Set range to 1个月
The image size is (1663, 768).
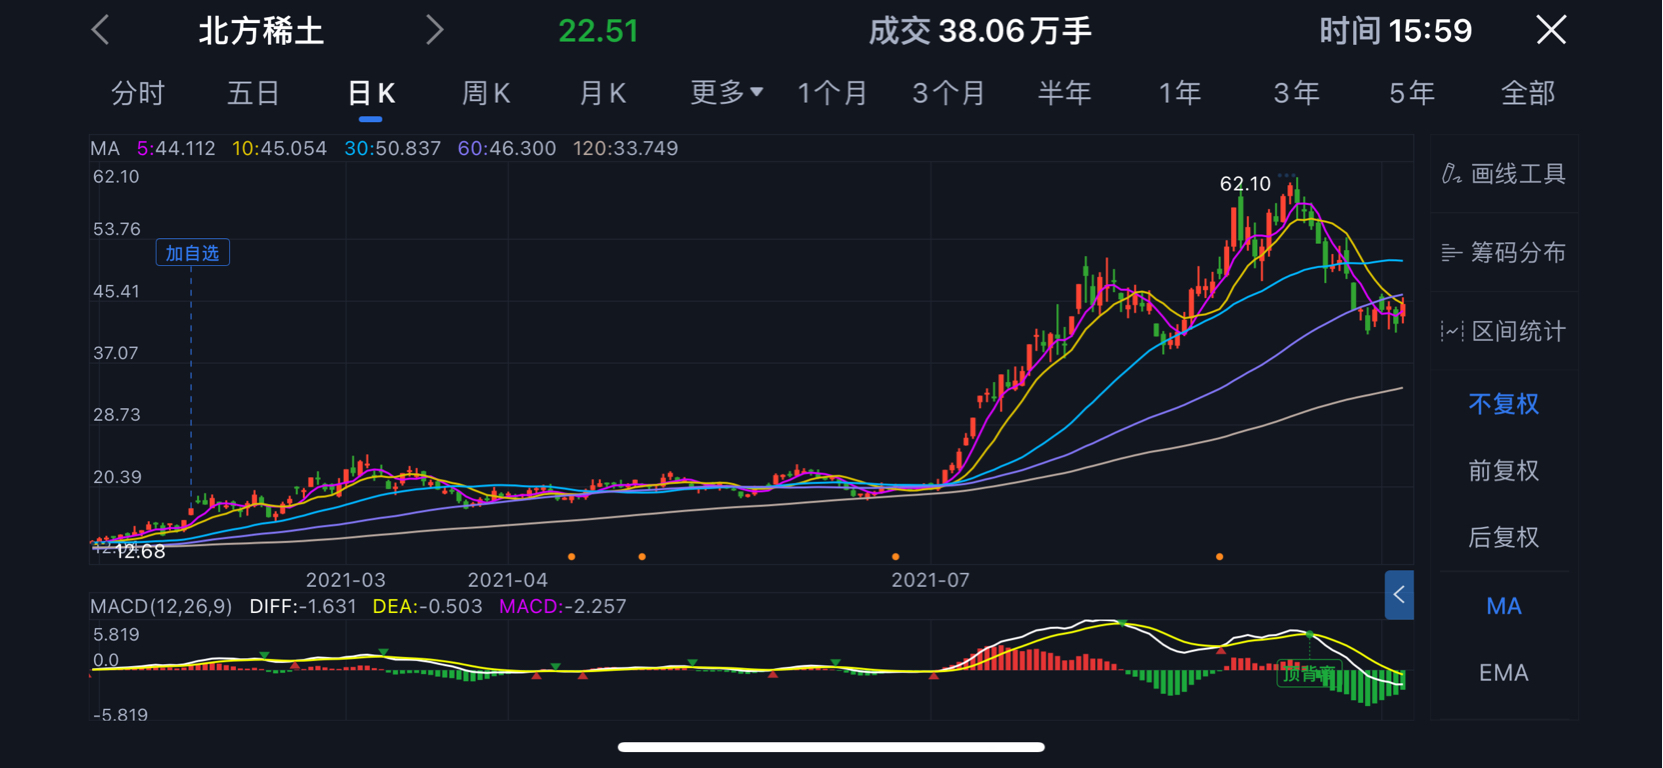tap(832, 94)
